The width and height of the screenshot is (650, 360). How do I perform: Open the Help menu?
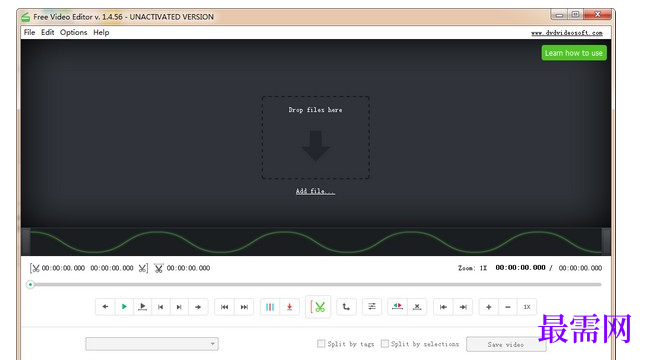[x=101, y=32]
